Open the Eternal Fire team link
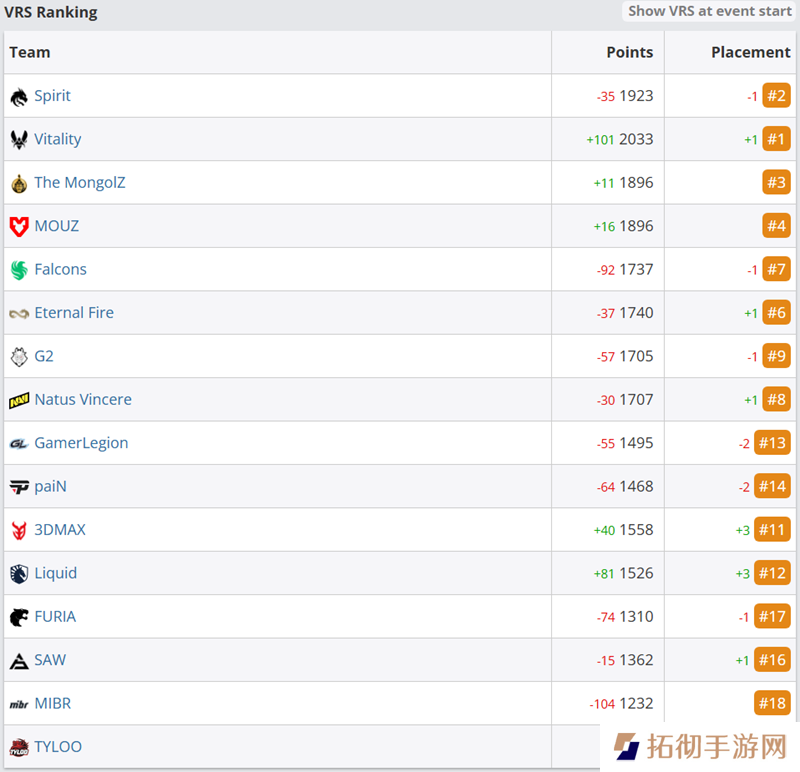 (74, 312)
